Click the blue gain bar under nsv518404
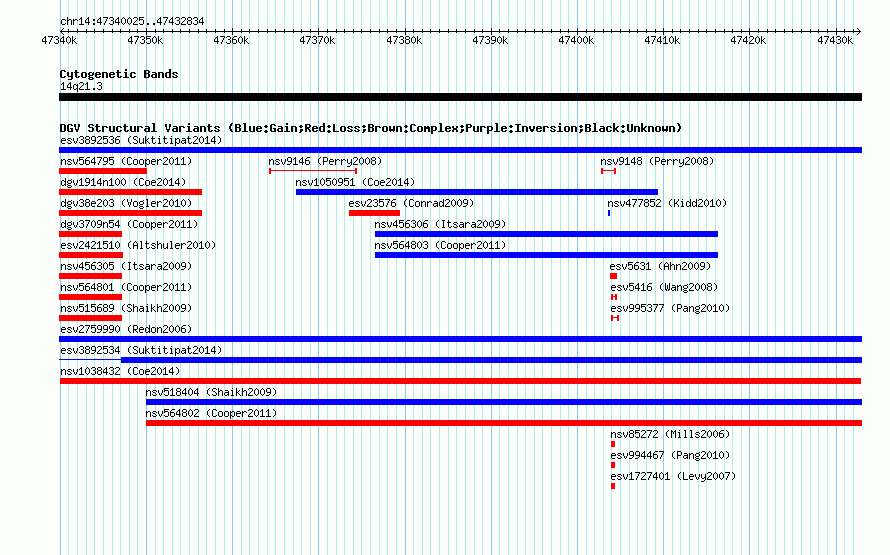Viewport: 890px width, 555px height. tap(504, 402)
